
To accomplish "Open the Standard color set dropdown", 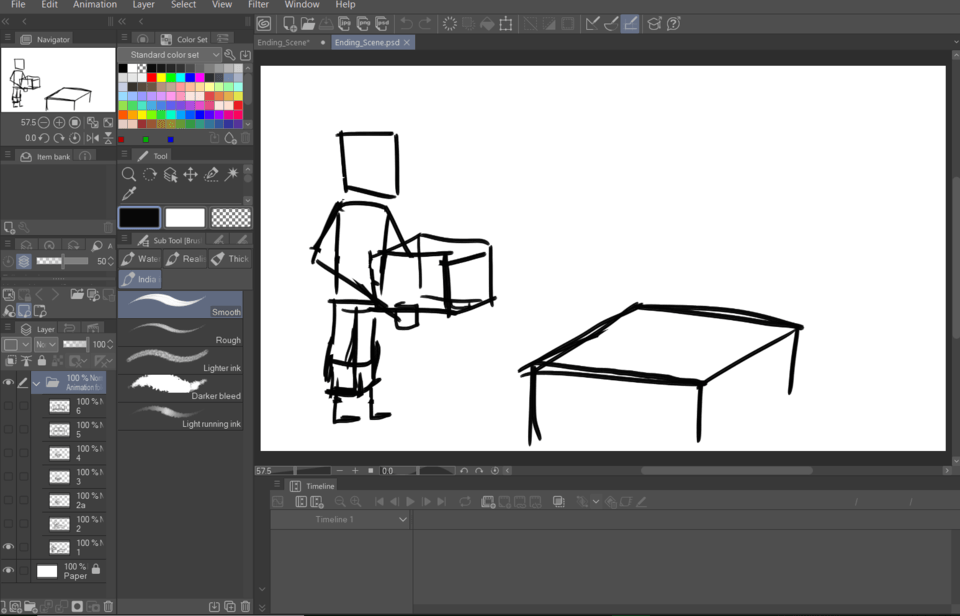I will coord(170,55).
